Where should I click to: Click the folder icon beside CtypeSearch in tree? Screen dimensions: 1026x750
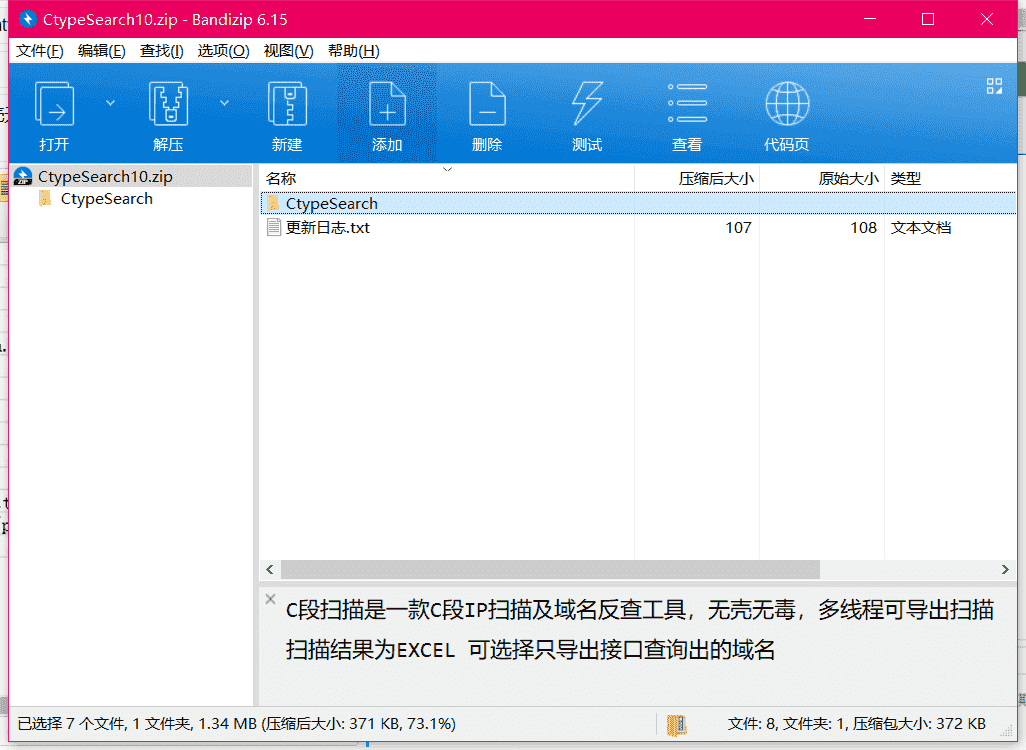(x=45, y=198)
